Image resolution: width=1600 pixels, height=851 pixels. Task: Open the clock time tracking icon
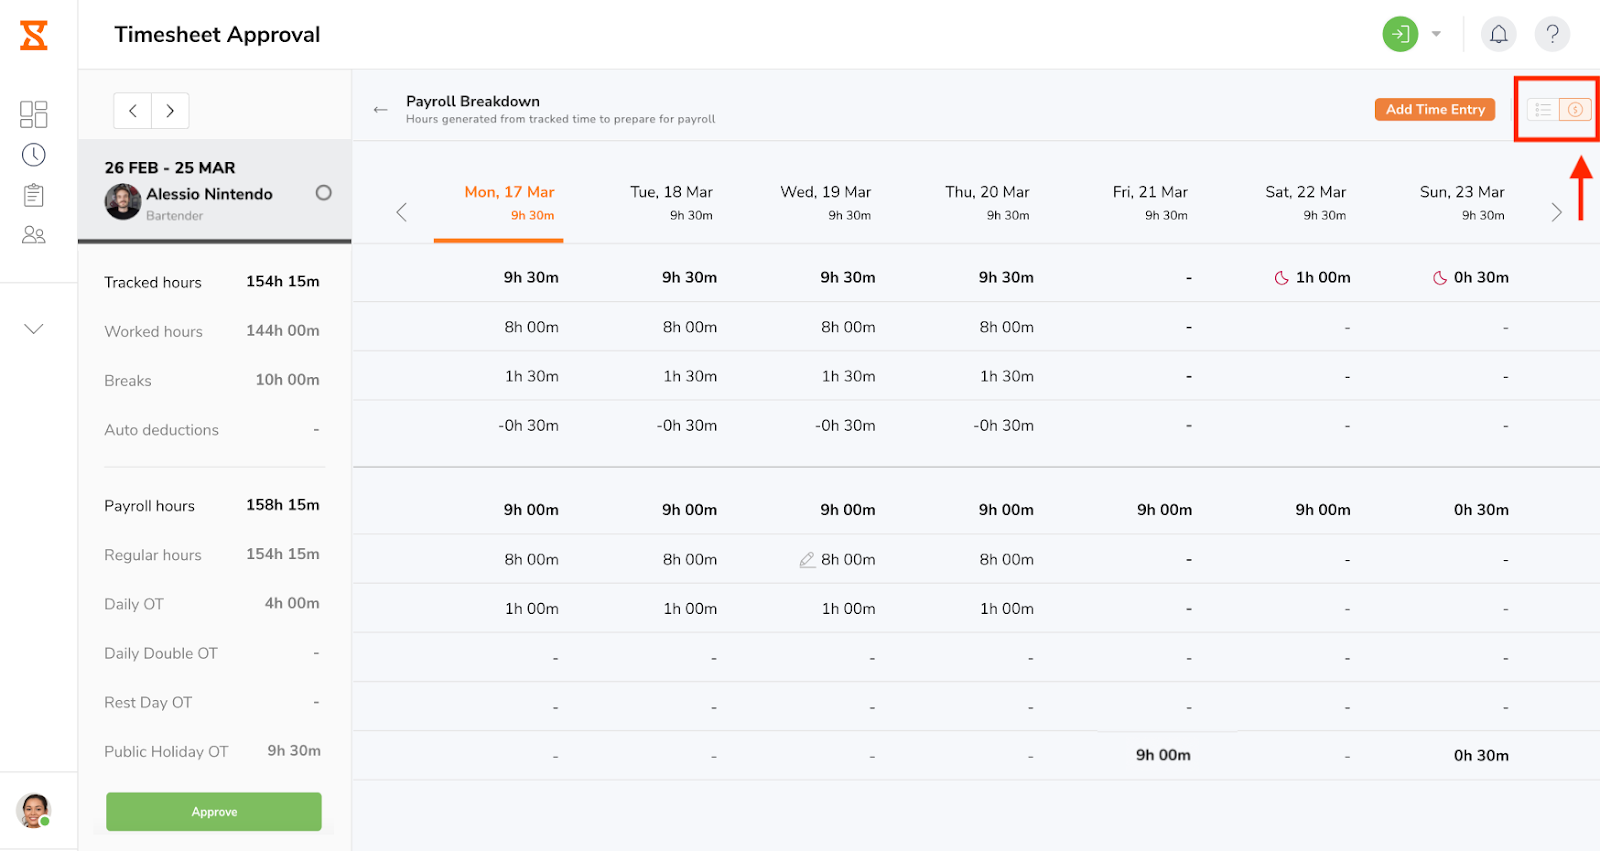33,155
